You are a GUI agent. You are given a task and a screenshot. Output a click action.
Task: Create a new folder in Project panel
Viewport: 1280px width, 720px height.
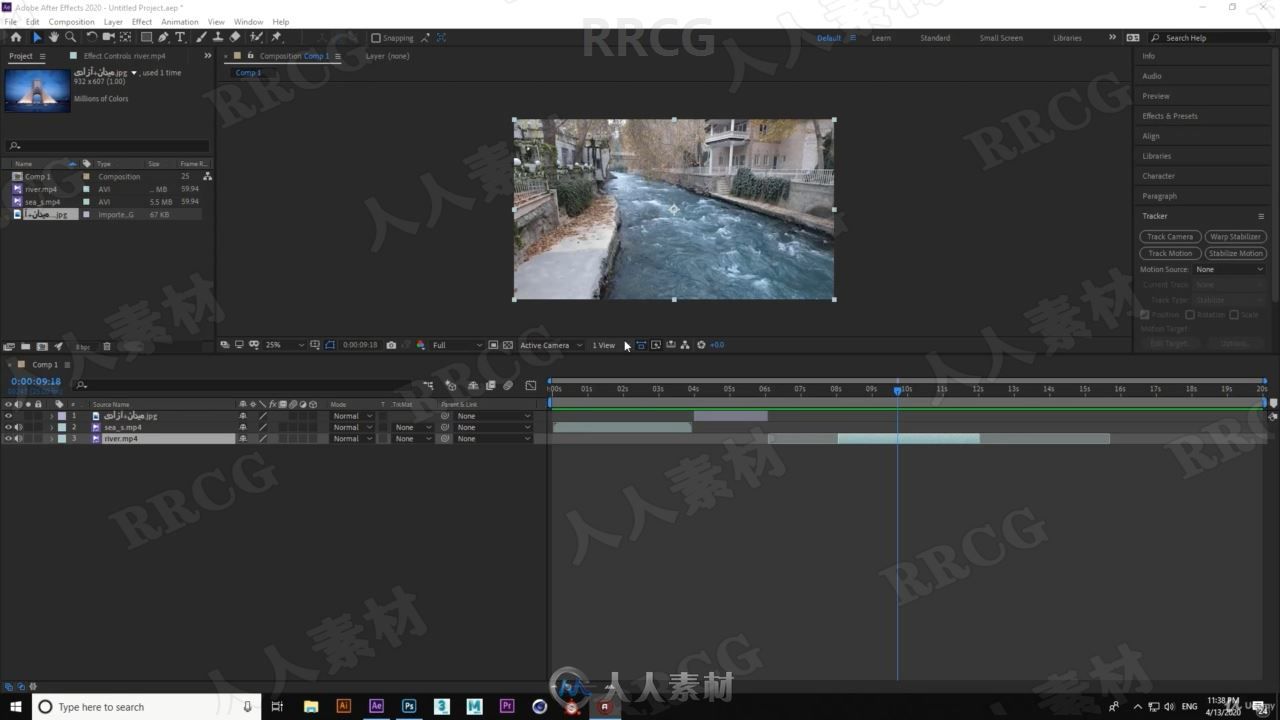26,347
